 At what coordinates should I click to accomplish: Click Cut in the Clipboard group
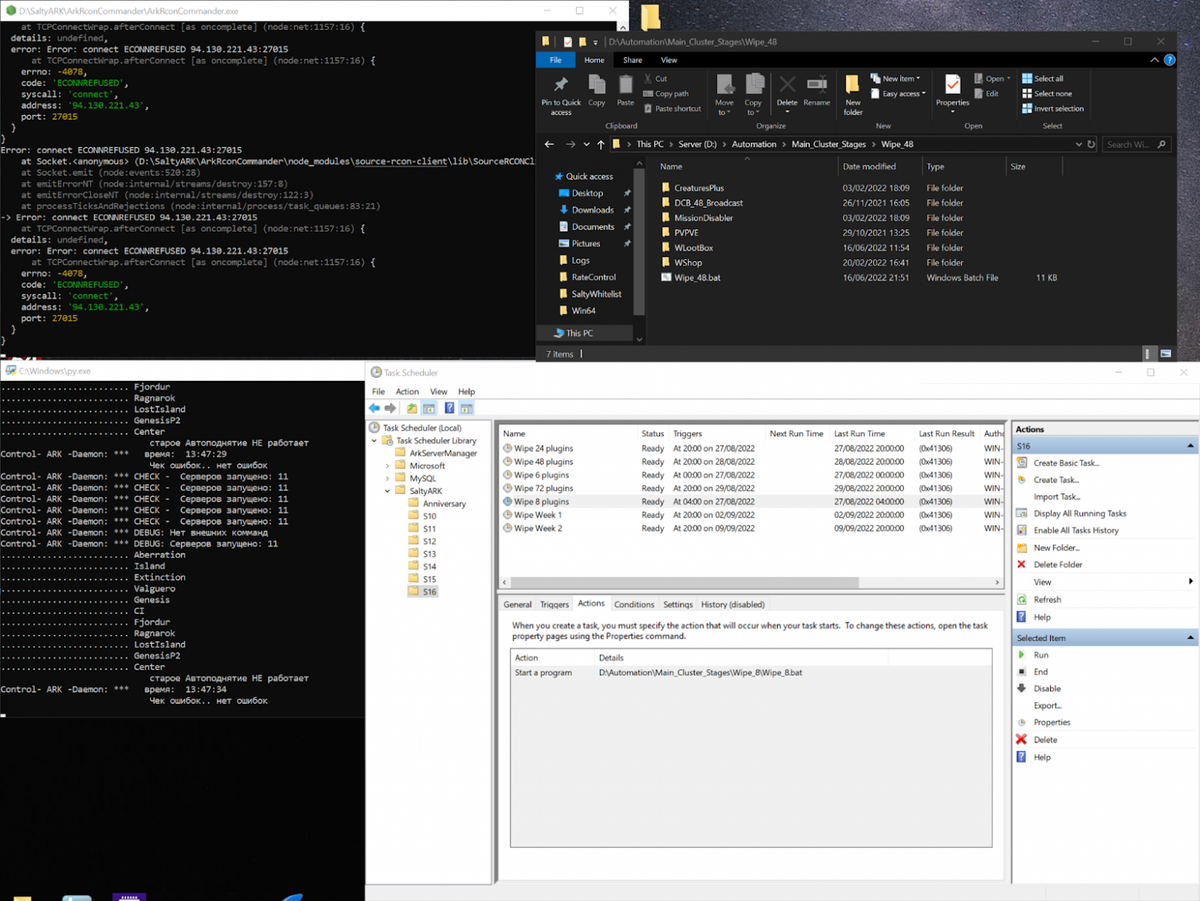click(654, 79)
